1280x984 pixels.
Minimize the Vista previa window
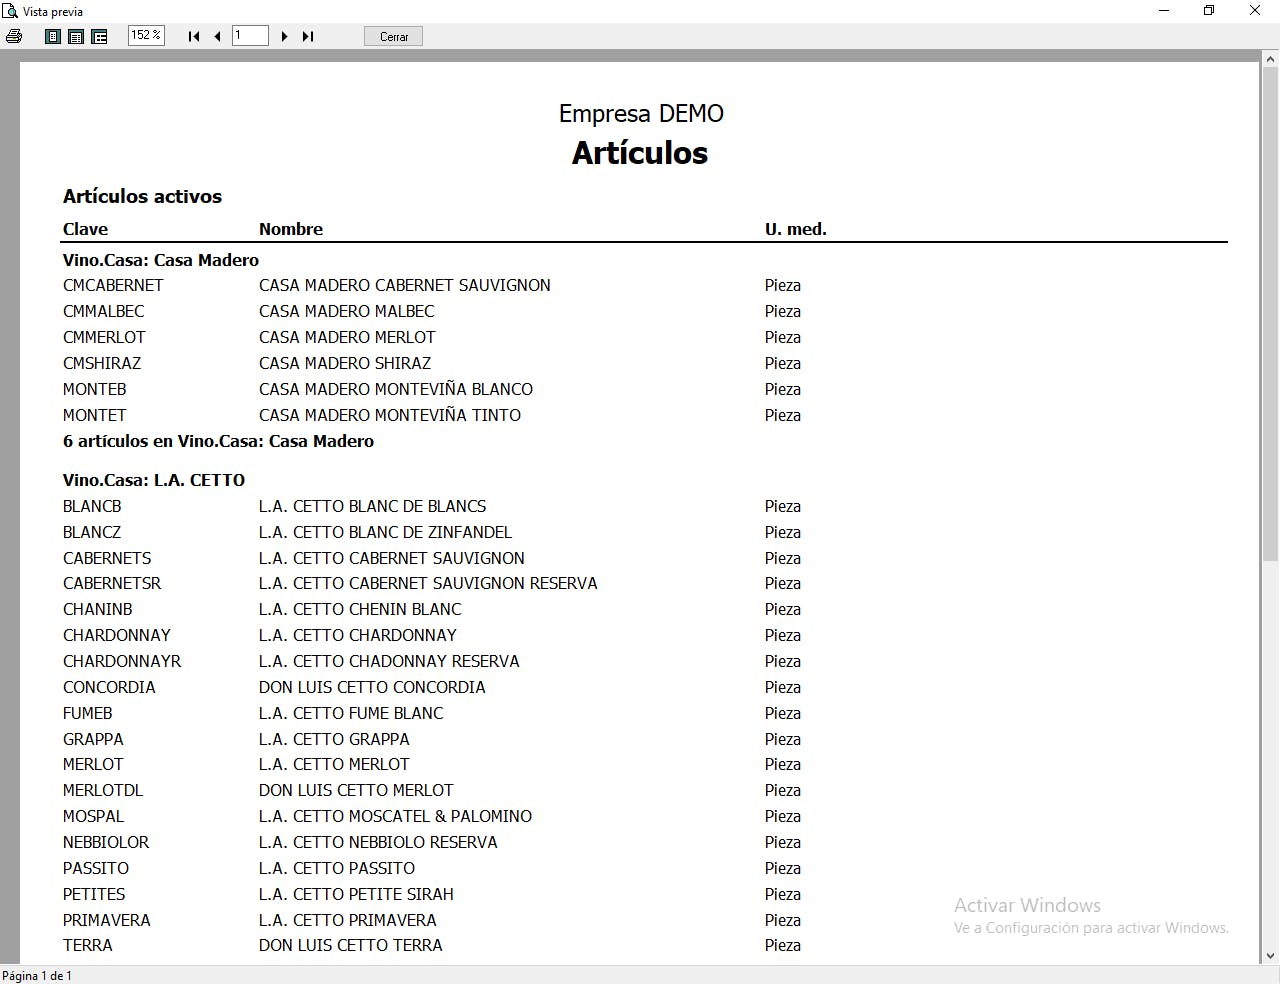pyautogui.click(x=1164, y=11)
